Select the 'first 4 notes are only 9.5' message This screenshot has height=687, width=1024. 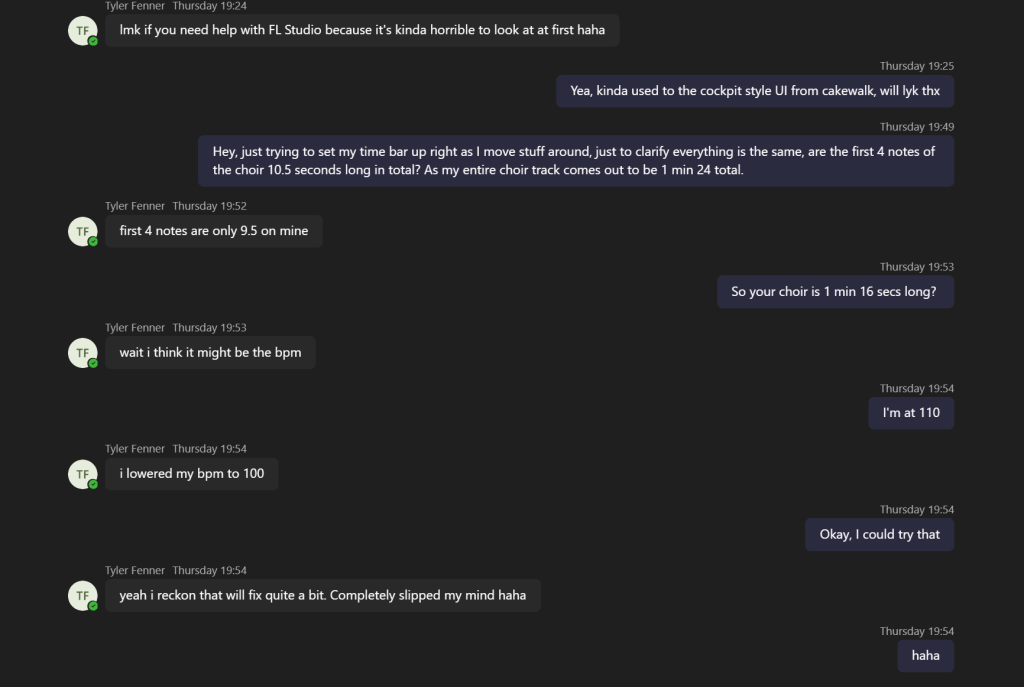pyautogui.click(x=214, y=231)
